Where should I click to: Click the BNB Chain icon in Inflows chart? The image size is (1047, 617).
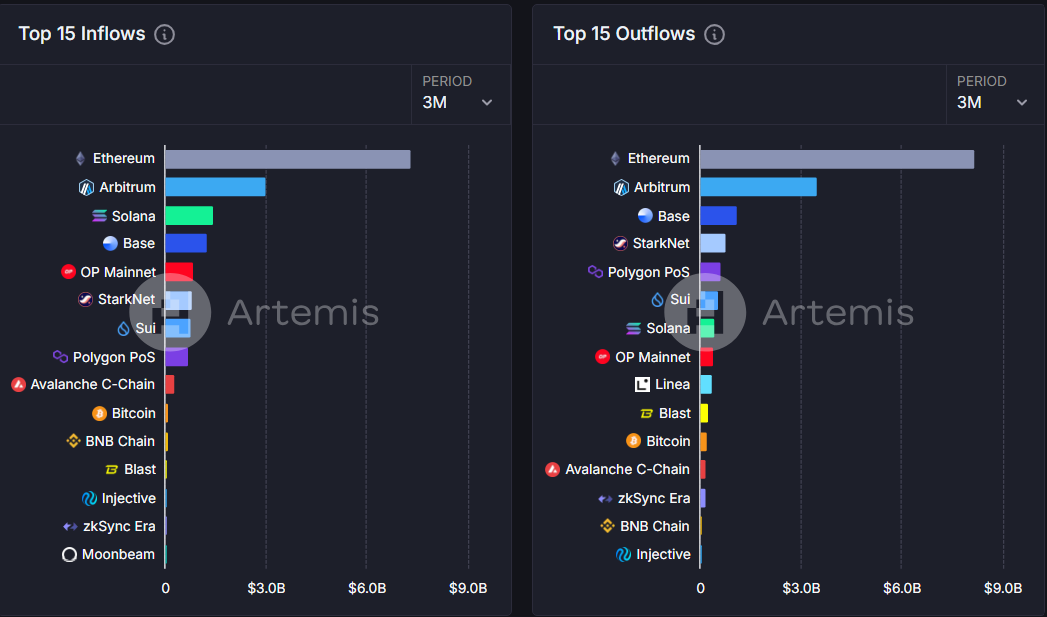73,441
